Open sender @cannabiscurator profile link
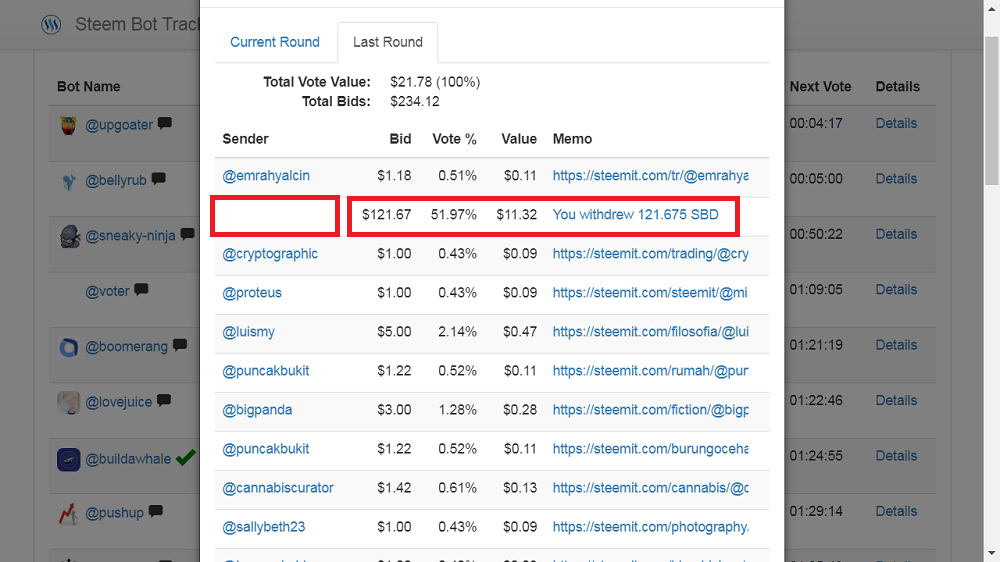 click(277, 488)
